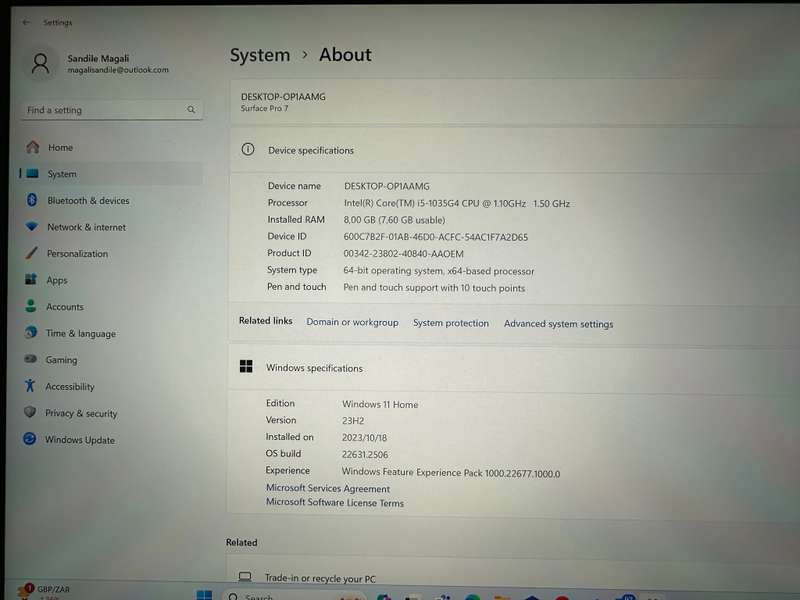Open the Windows Start button on taskbar
Viewport: 800px width, 600px height.
point(204,595)
